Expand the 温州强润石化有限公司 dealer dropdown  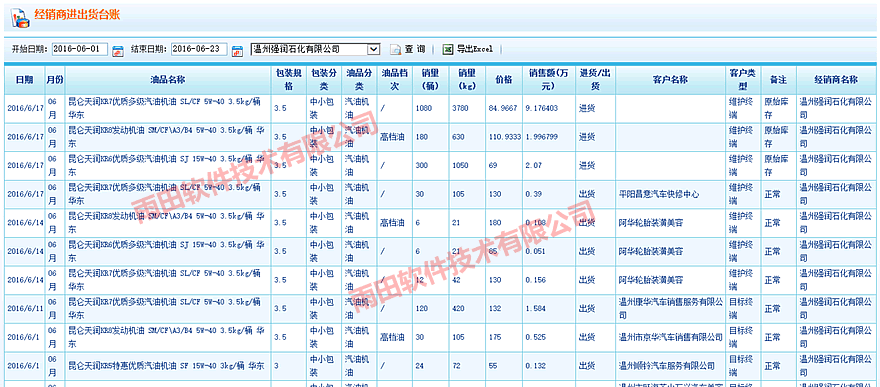coord(315,49)
